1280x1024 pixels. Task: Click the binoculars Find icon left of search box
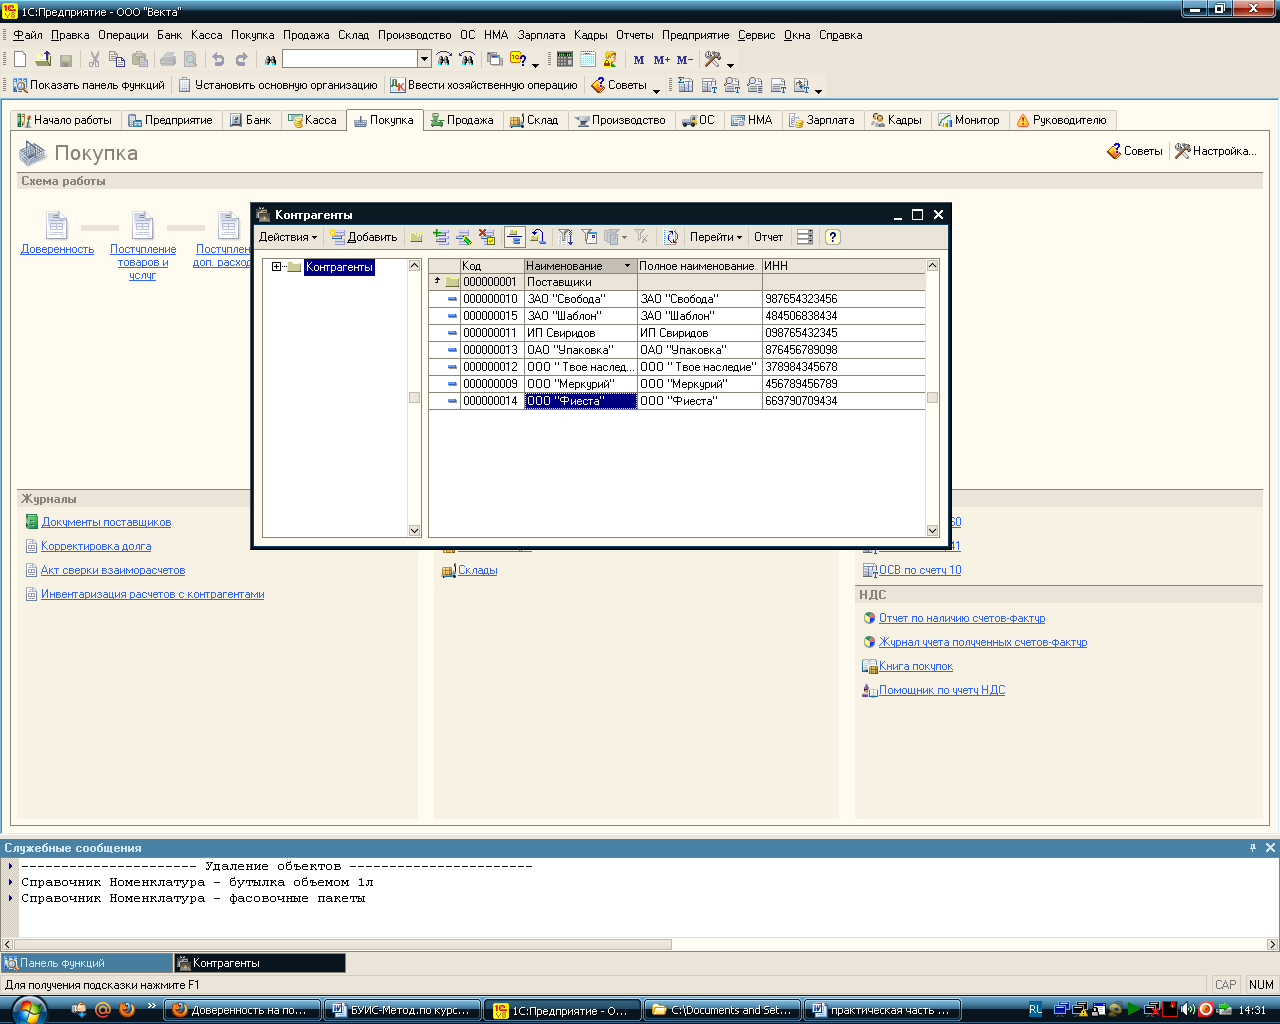[270, 60]
